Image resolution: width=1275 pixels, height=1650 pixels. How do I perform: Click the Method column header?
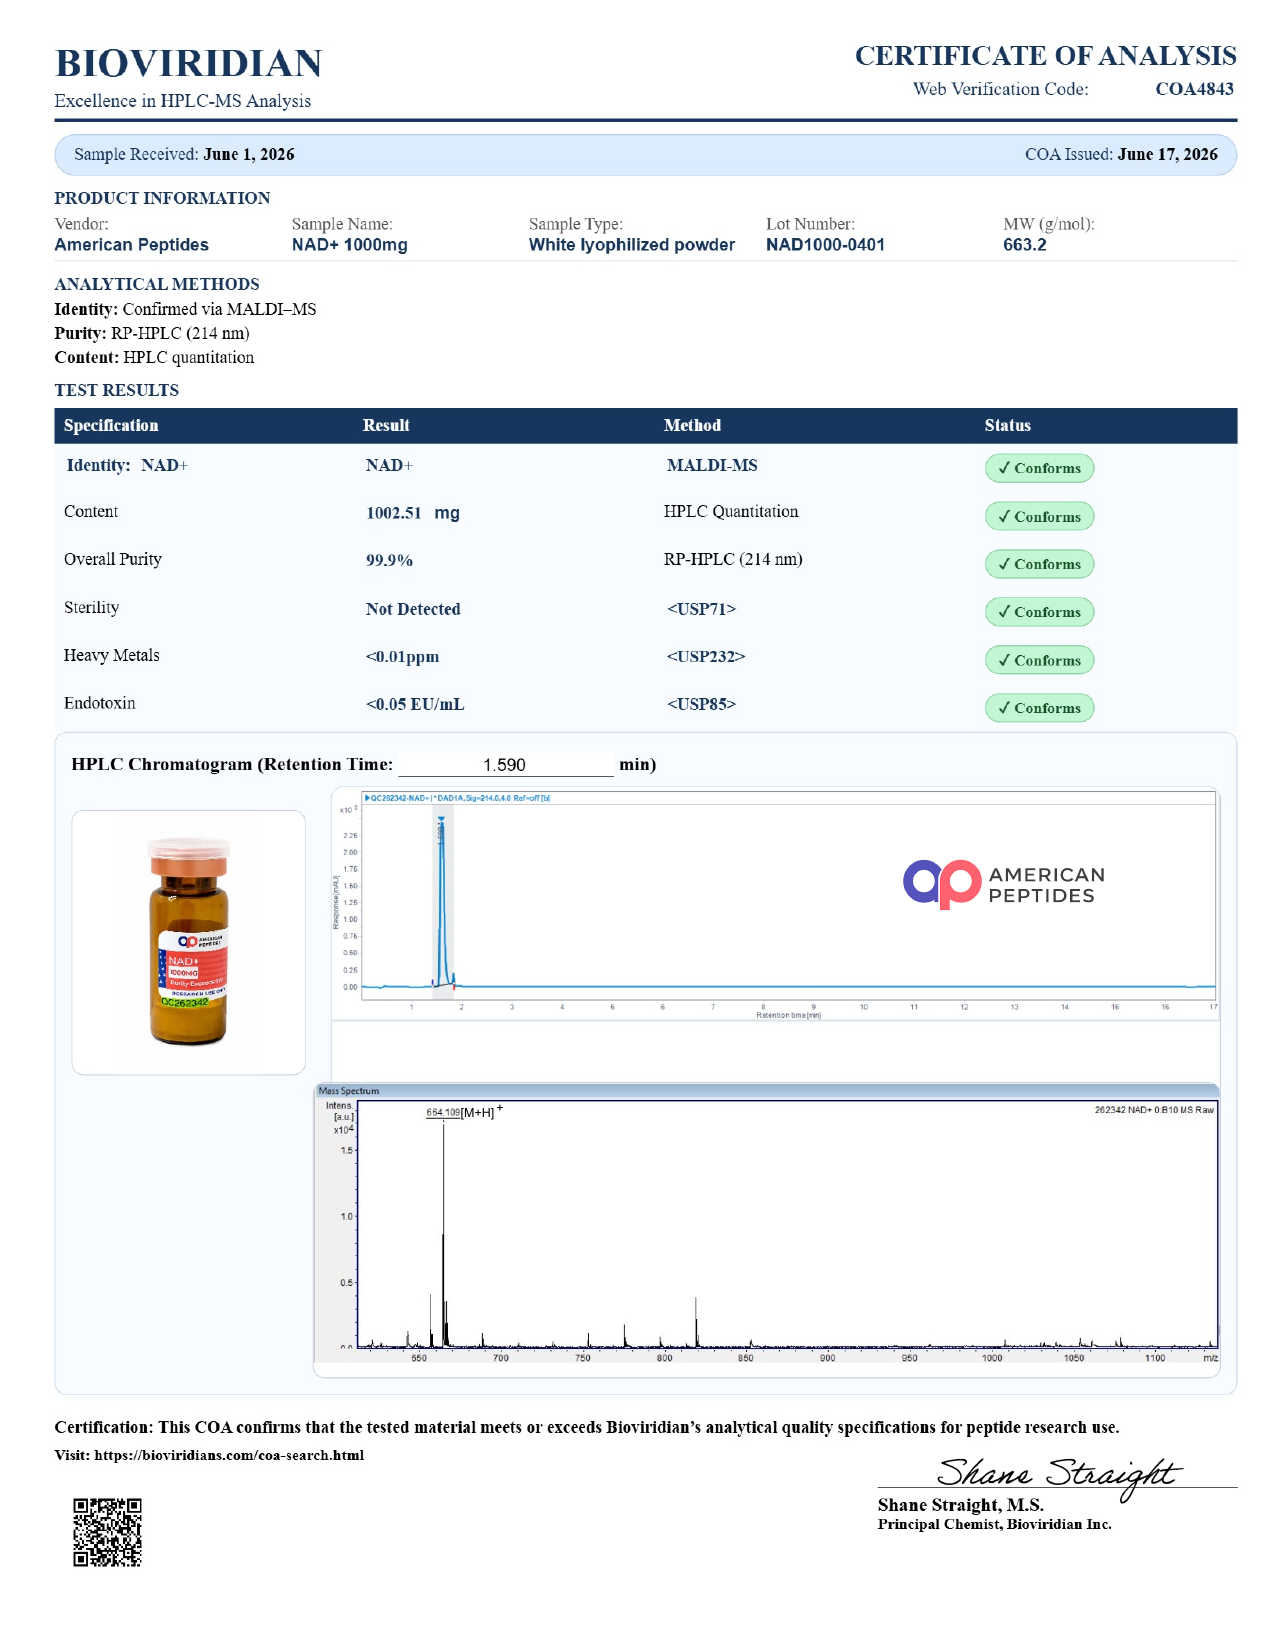[x=692, y=425]
